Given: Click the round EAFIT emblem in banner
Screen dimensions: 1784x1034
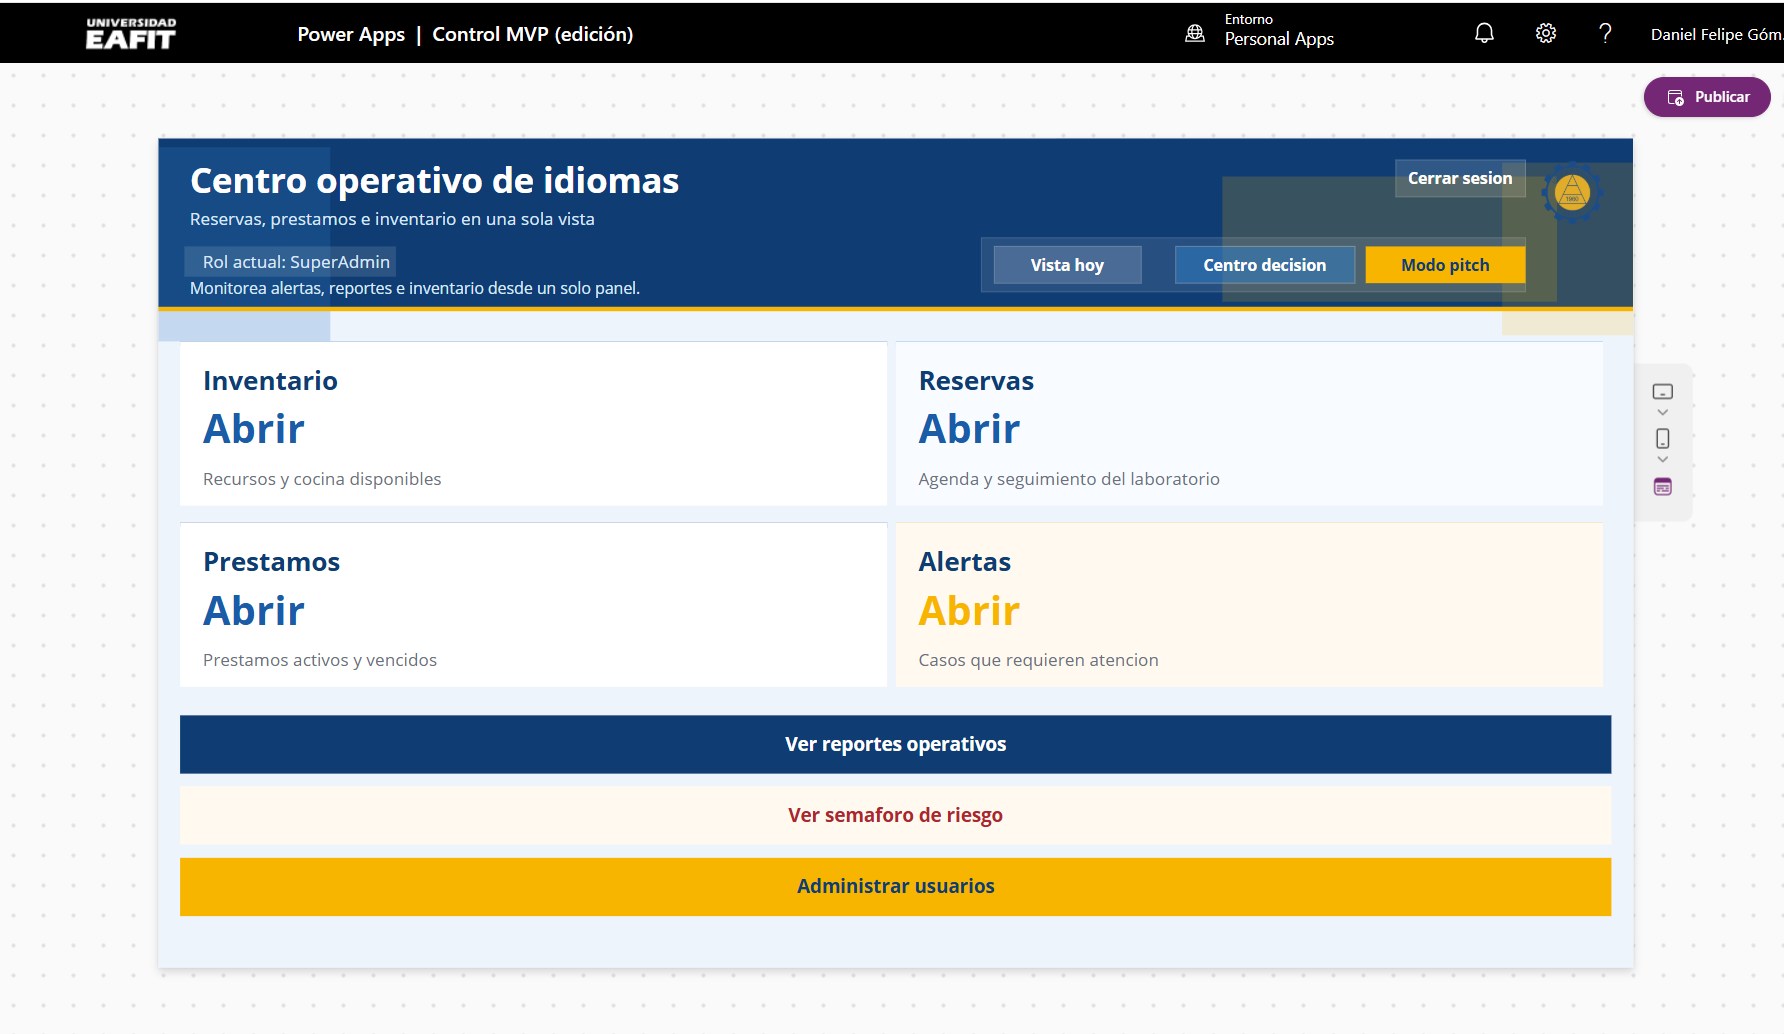Looking at the screenshot, I should tap(1572, 192).
